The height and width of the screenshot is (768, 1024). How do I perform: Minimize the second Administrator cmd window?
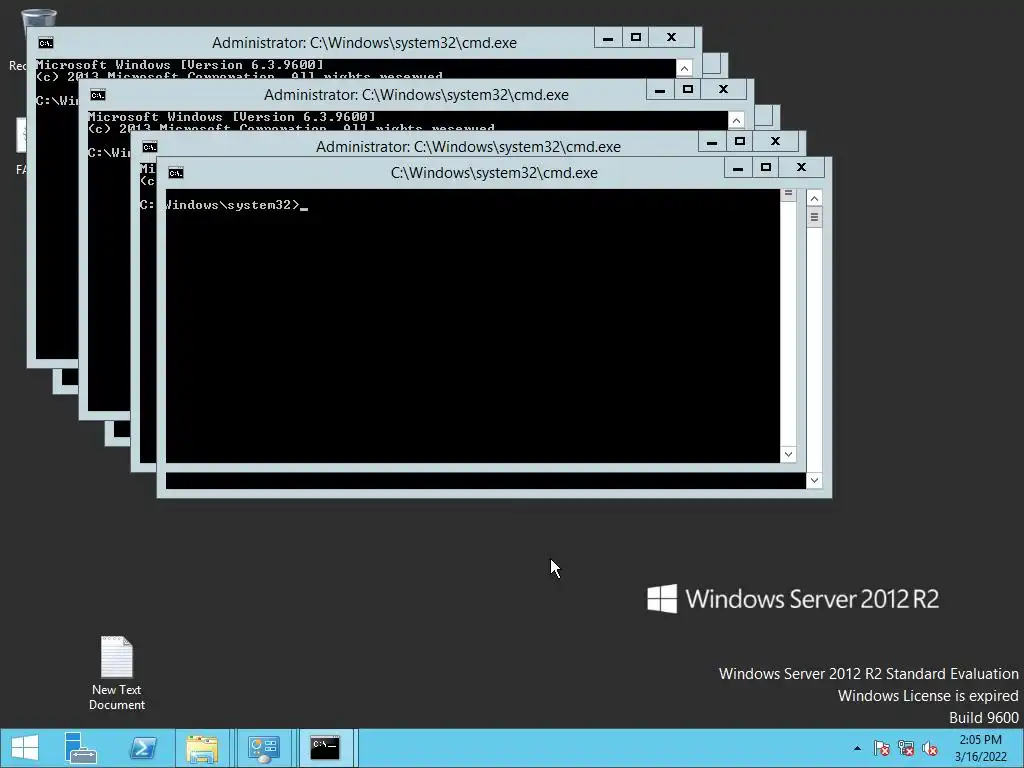(660, 89)
